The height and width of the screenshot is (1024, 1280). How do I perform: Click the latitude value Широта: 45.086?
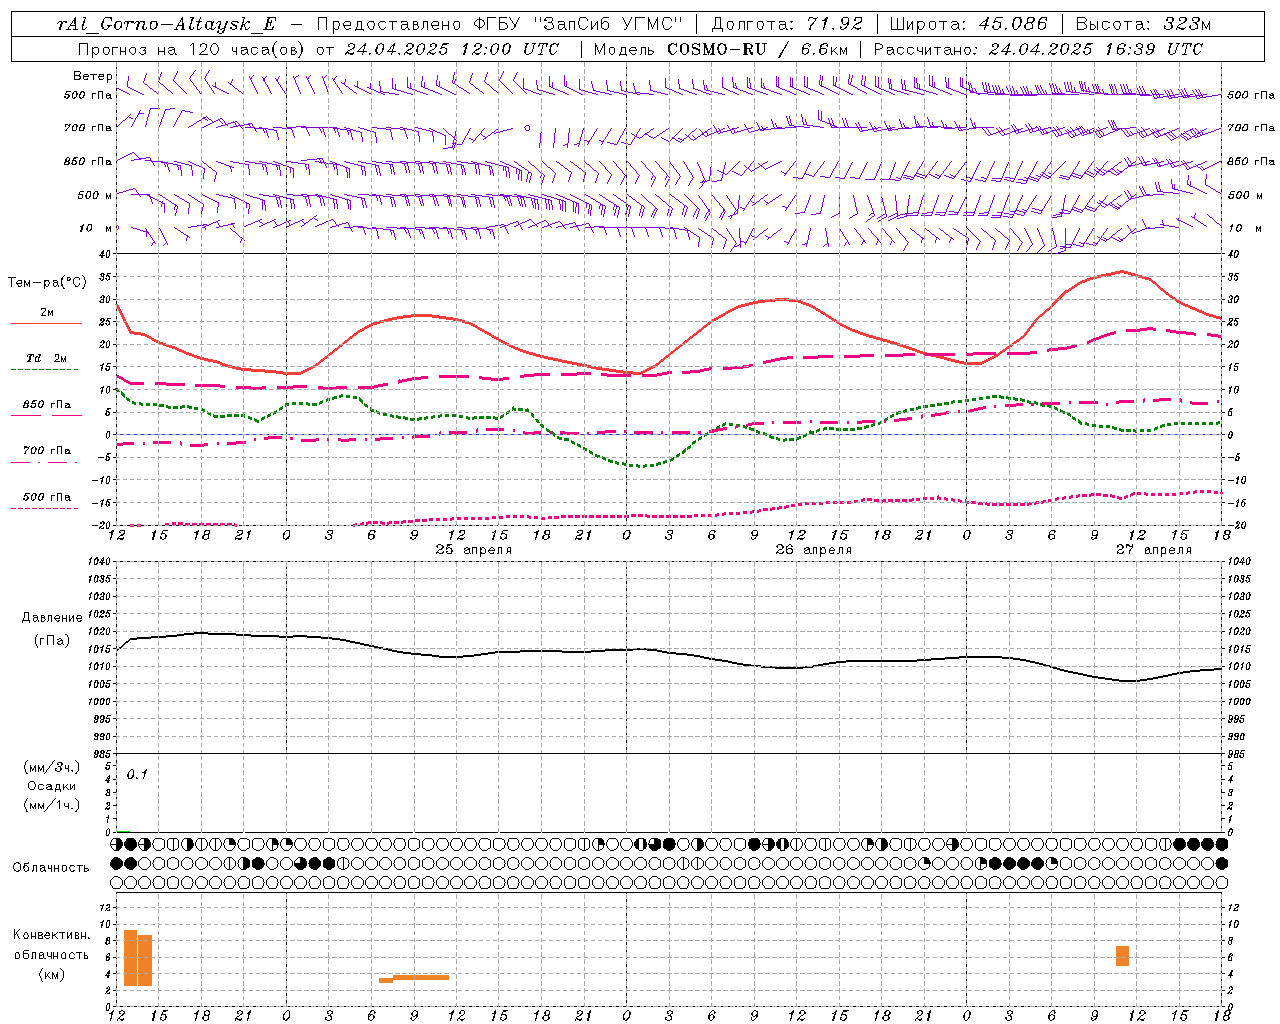tap(968, 24)
